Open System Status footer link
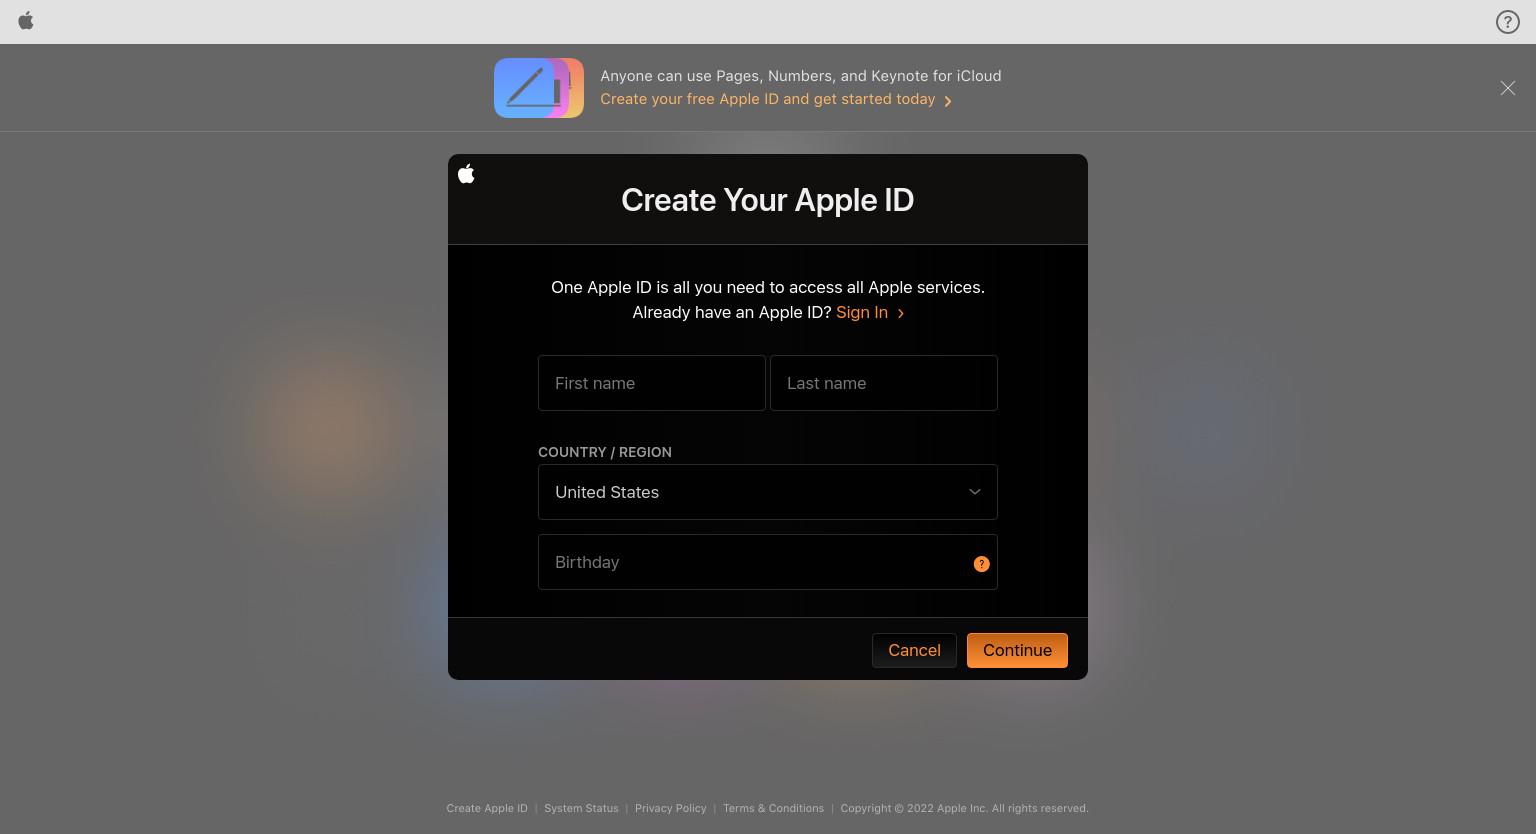Image resolution: width=1536 pixels, height=834 pixels. click(581, 808)
